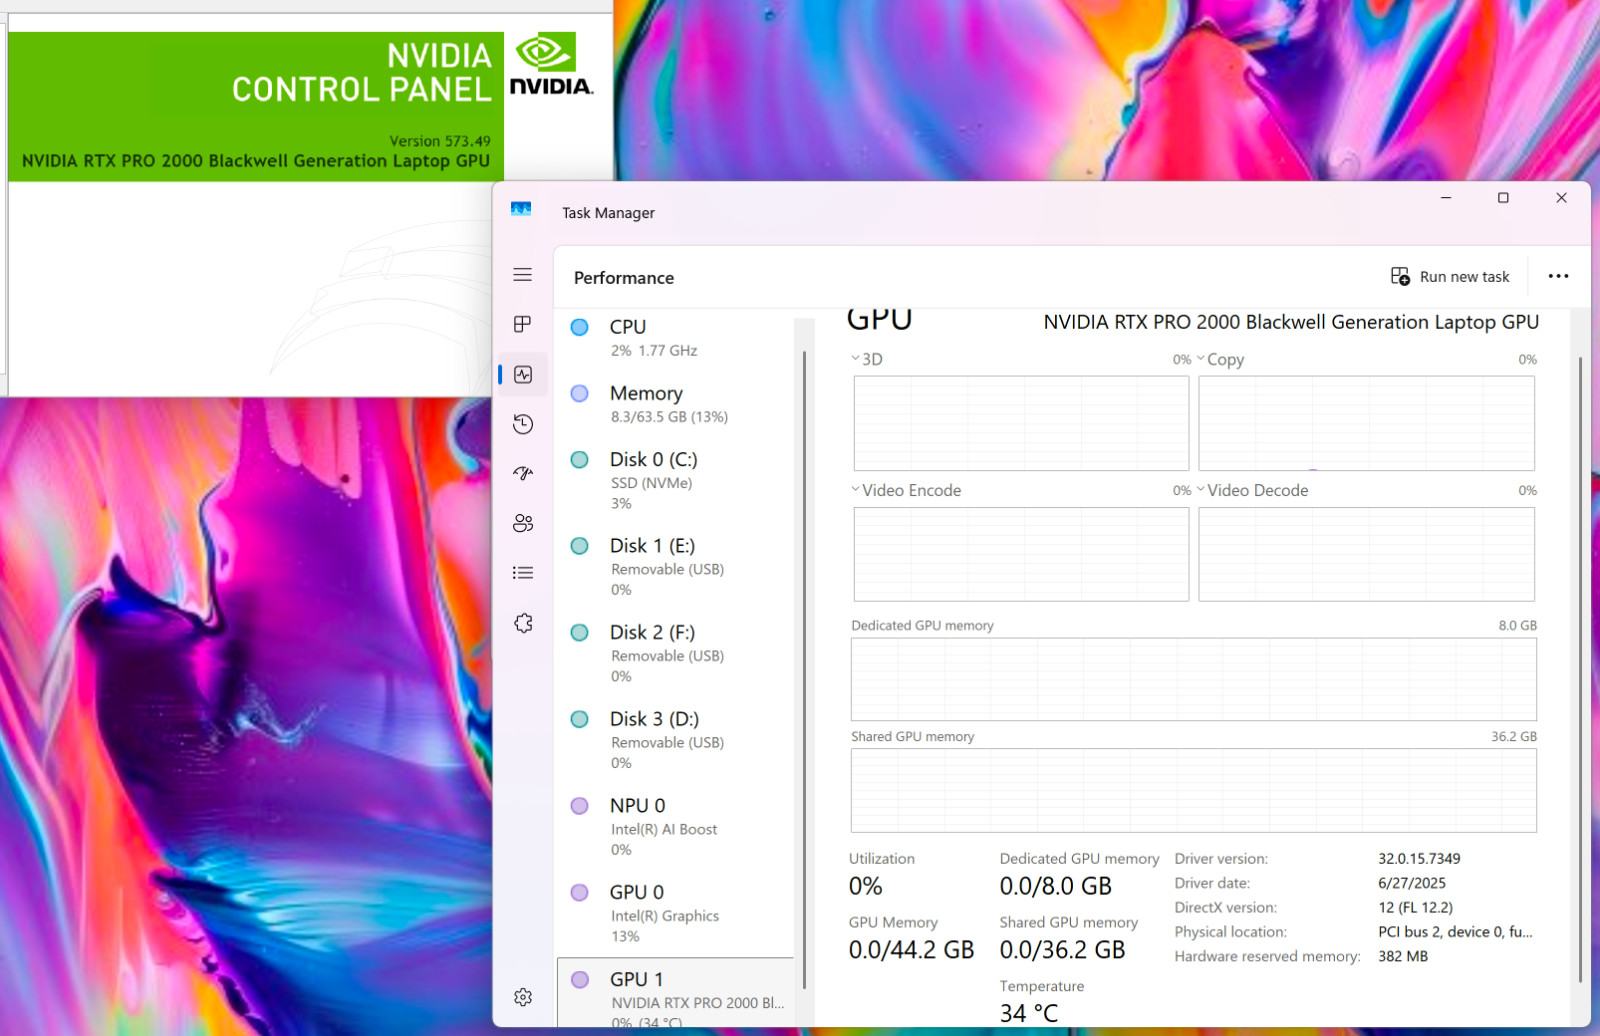Expand the Video Encode graph dropdown
This screenshot has width=1600, height=1036.
click(855, 490)
